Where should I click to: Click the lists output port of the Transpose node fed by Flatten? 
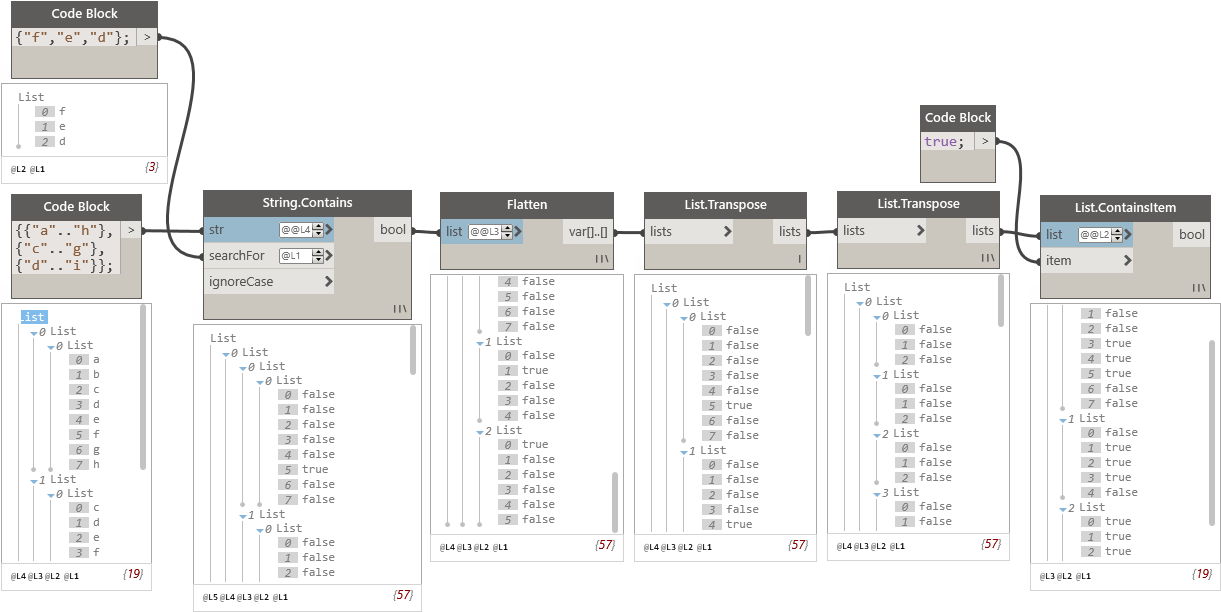coord(789,231)
